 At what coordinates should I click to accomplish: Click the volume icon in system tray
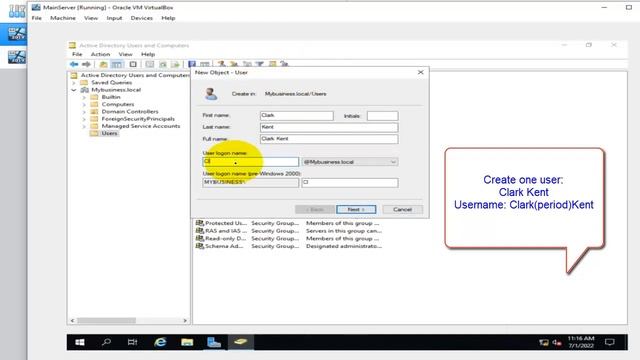point(557,342)
